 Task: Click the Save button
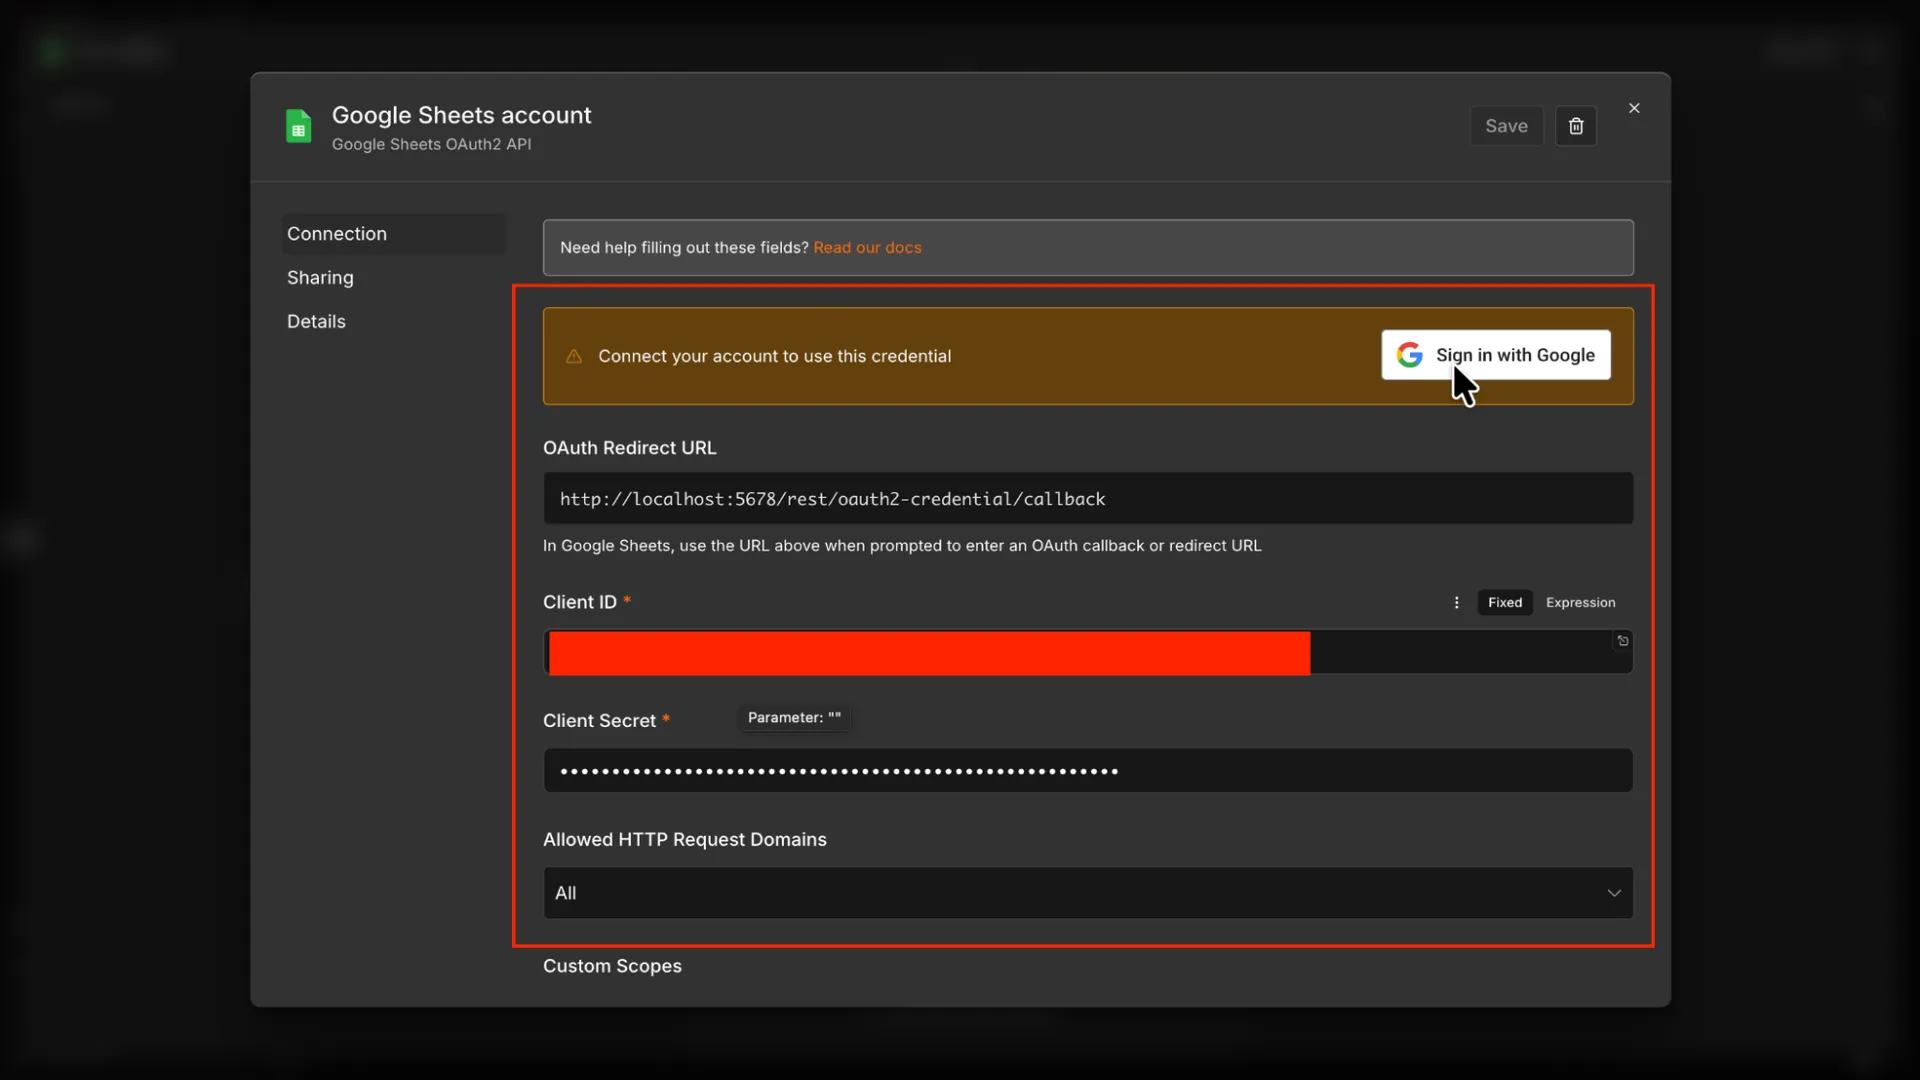[x=1506, y=126]
